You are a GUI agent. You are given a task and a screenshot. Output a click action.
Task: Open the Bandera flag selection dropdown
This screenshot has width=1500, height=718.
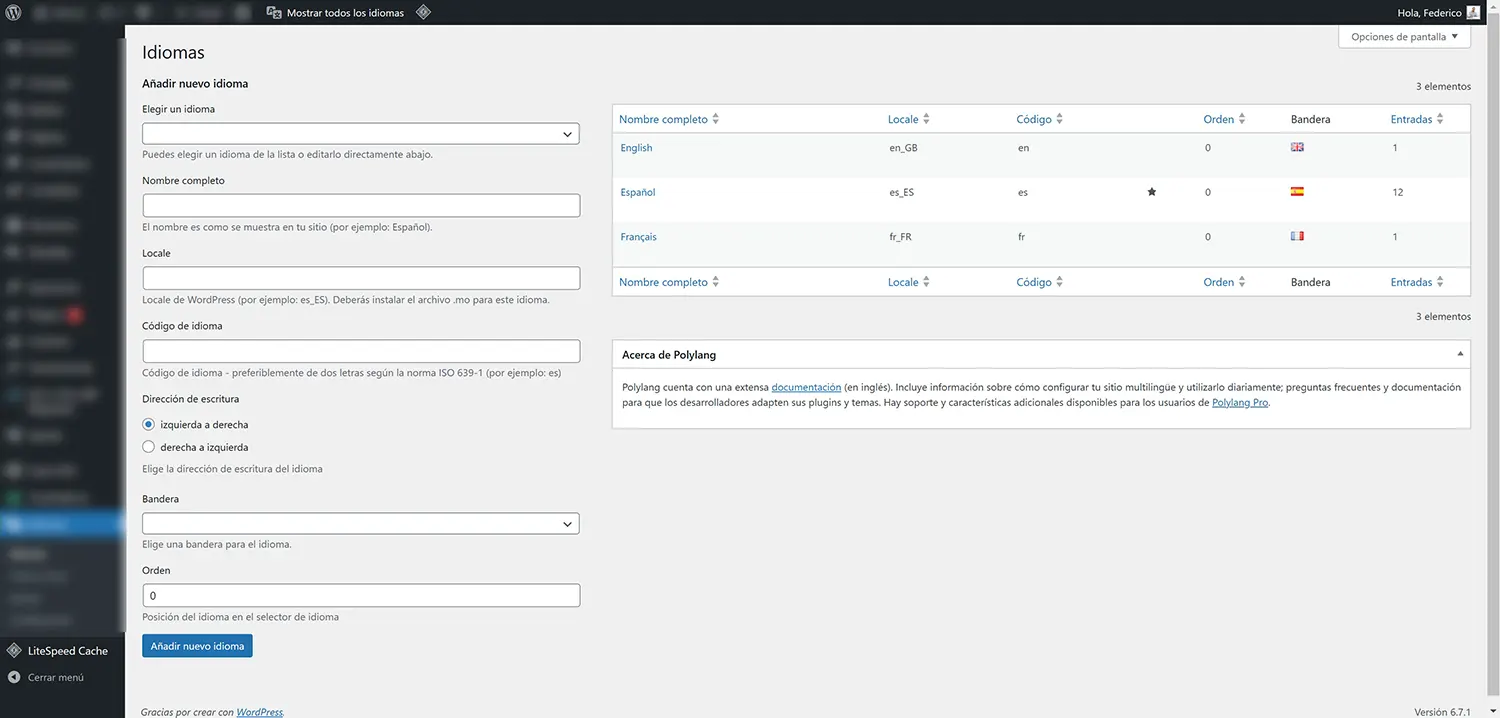(x=360, y=523)
